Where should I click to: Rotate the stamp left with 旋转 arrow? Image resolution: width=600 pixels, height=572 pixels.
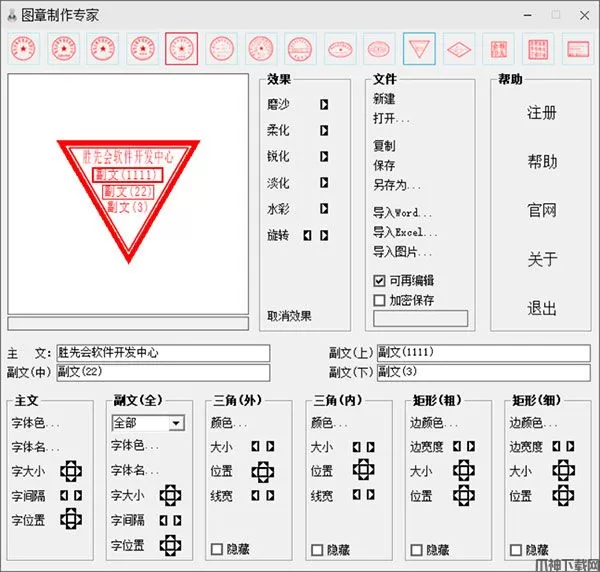pyautogui.click(x=307, y=235)
